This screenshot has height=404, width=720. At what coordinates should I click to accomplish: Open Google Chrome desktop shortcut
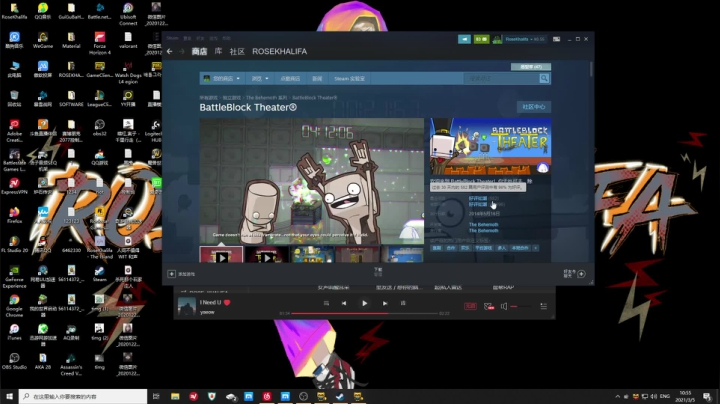14,306
